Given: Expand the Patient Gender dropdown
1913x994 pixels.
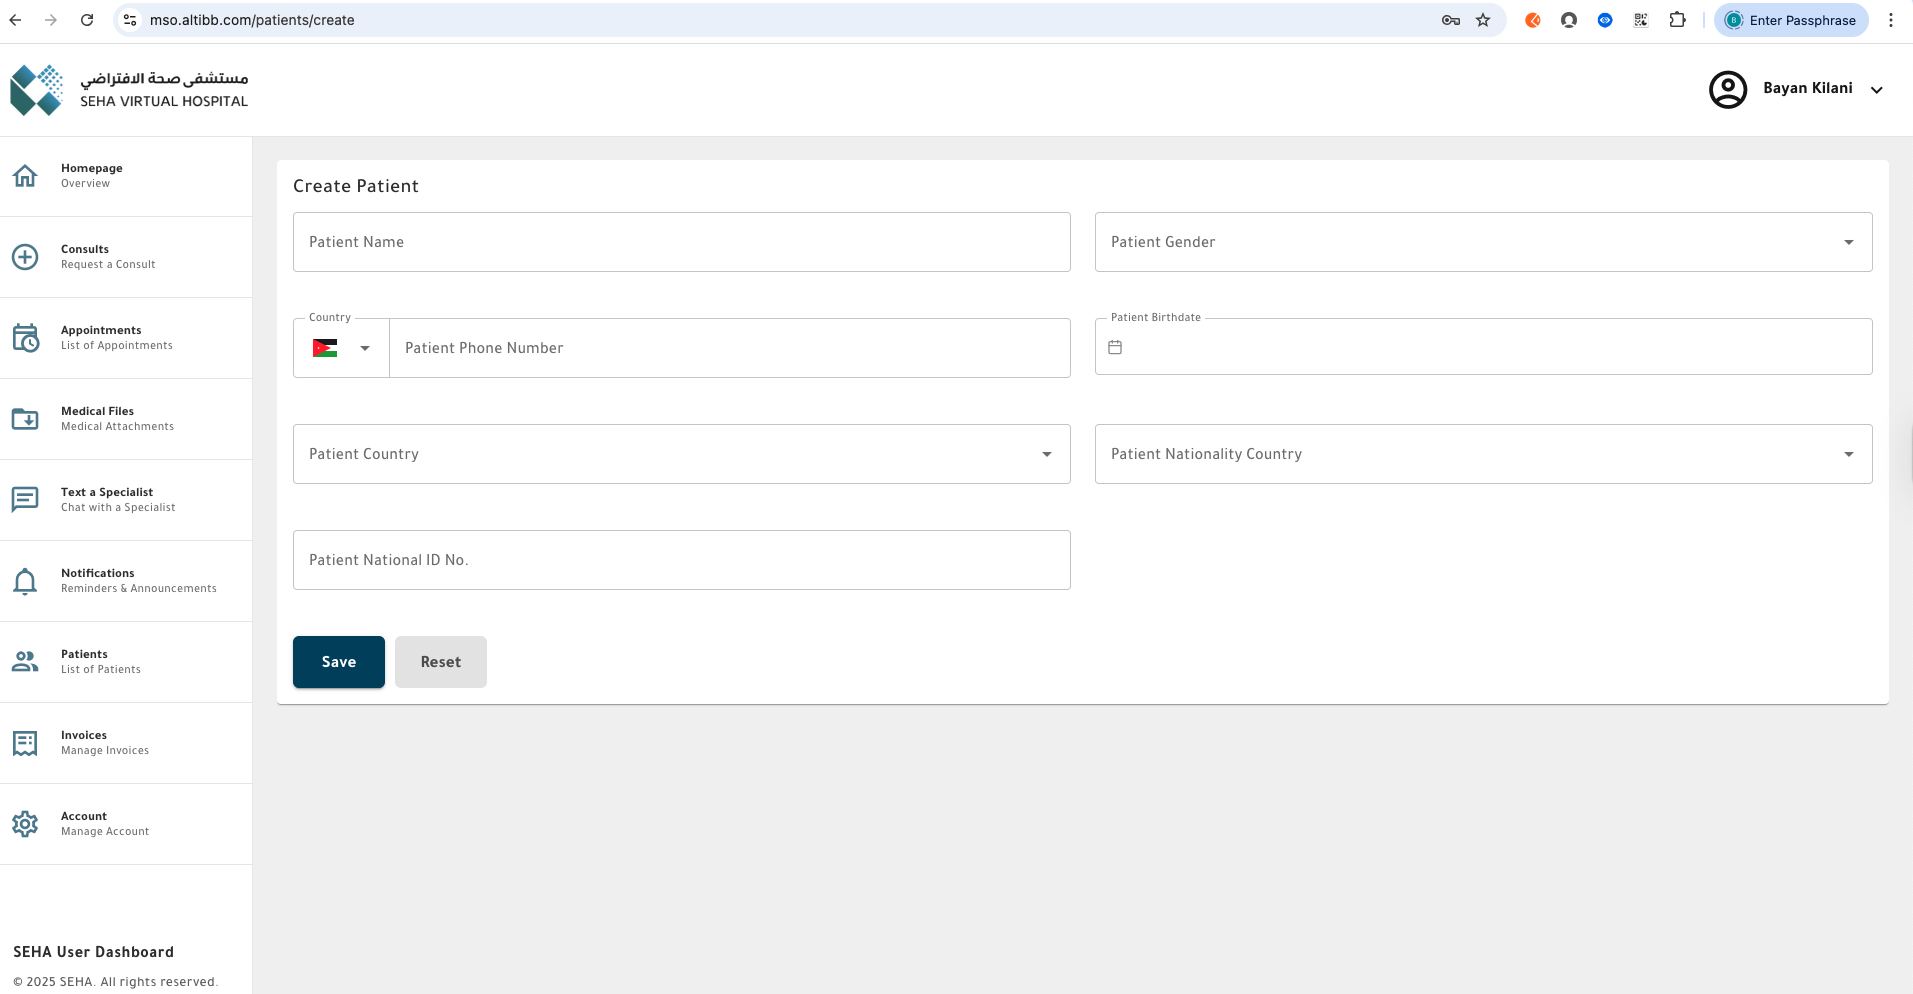Looking at the screenshot, I should point(1848,242).
